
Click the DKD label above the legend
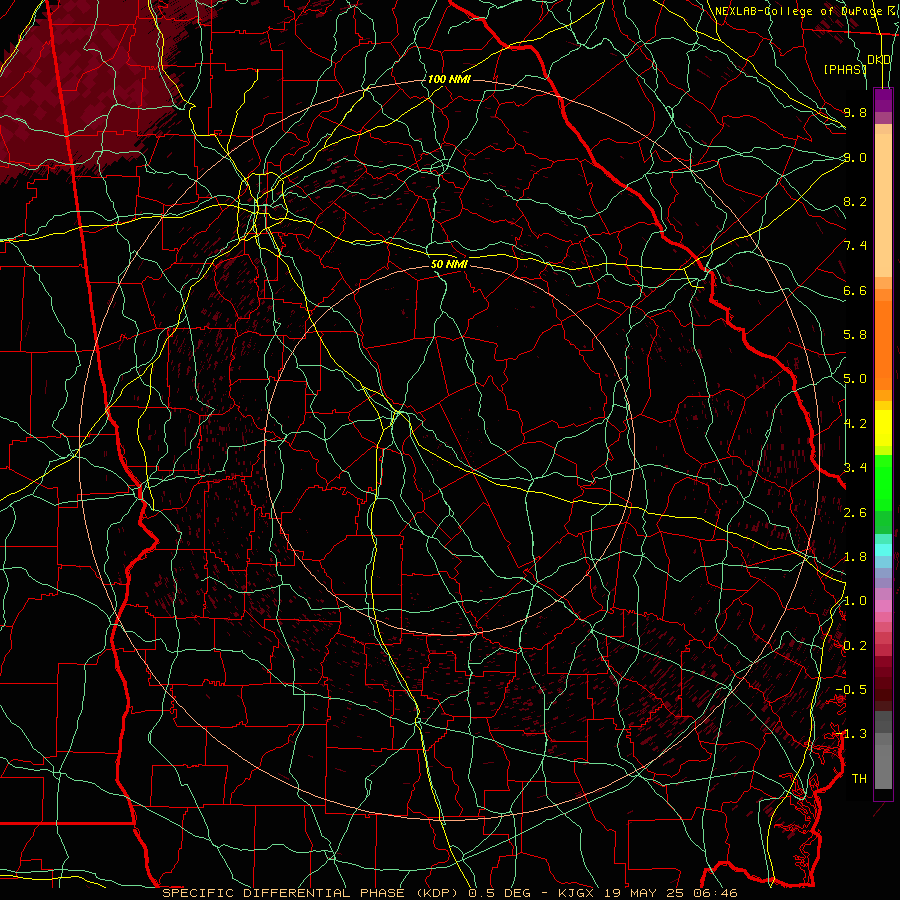879,60
